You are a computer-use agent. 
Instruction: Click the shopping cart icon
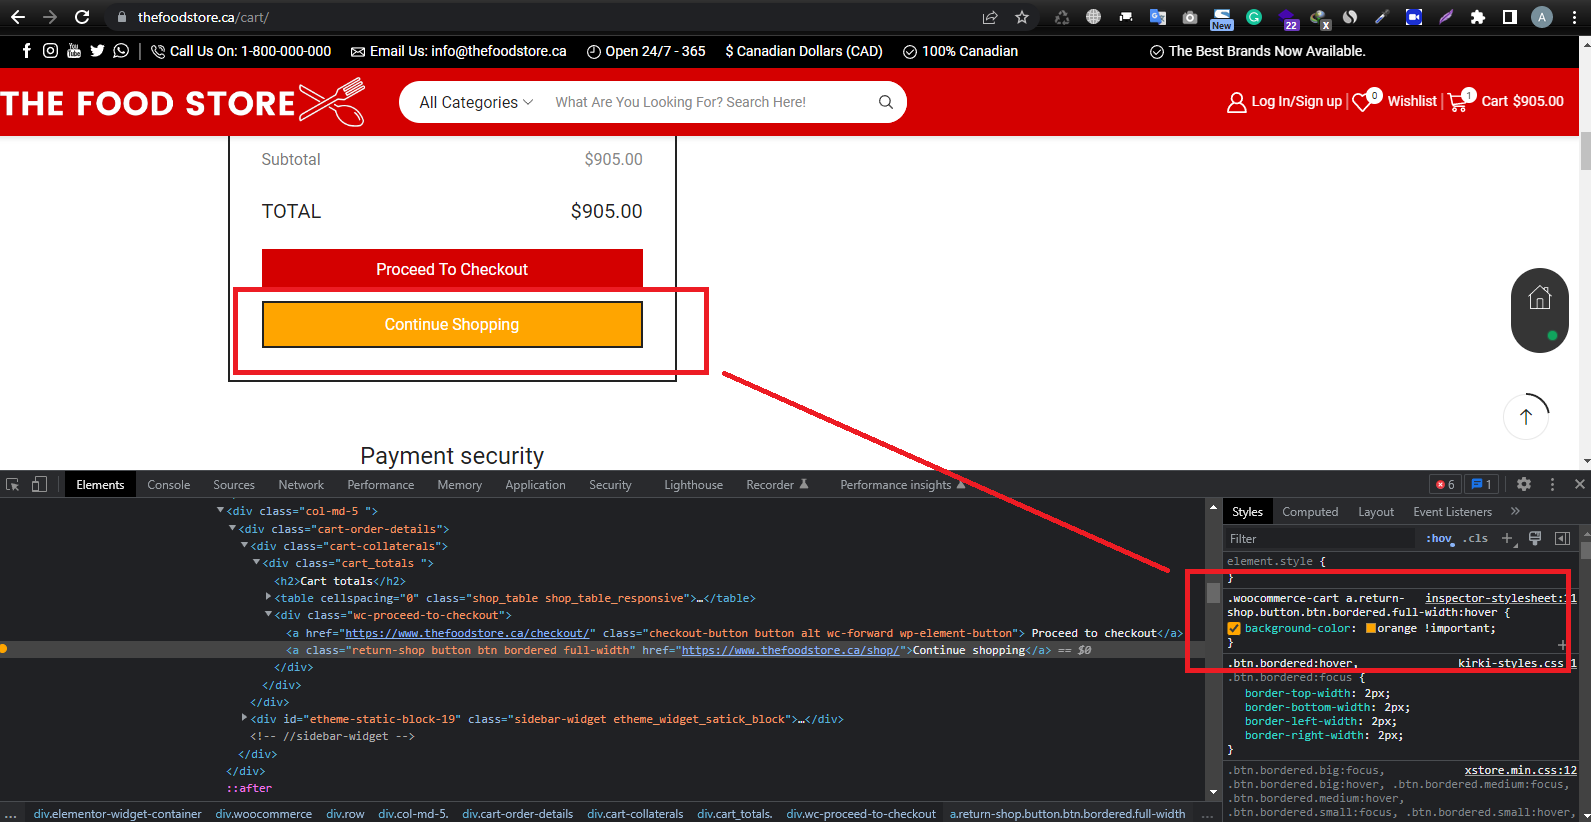(x=1458, y=101)
